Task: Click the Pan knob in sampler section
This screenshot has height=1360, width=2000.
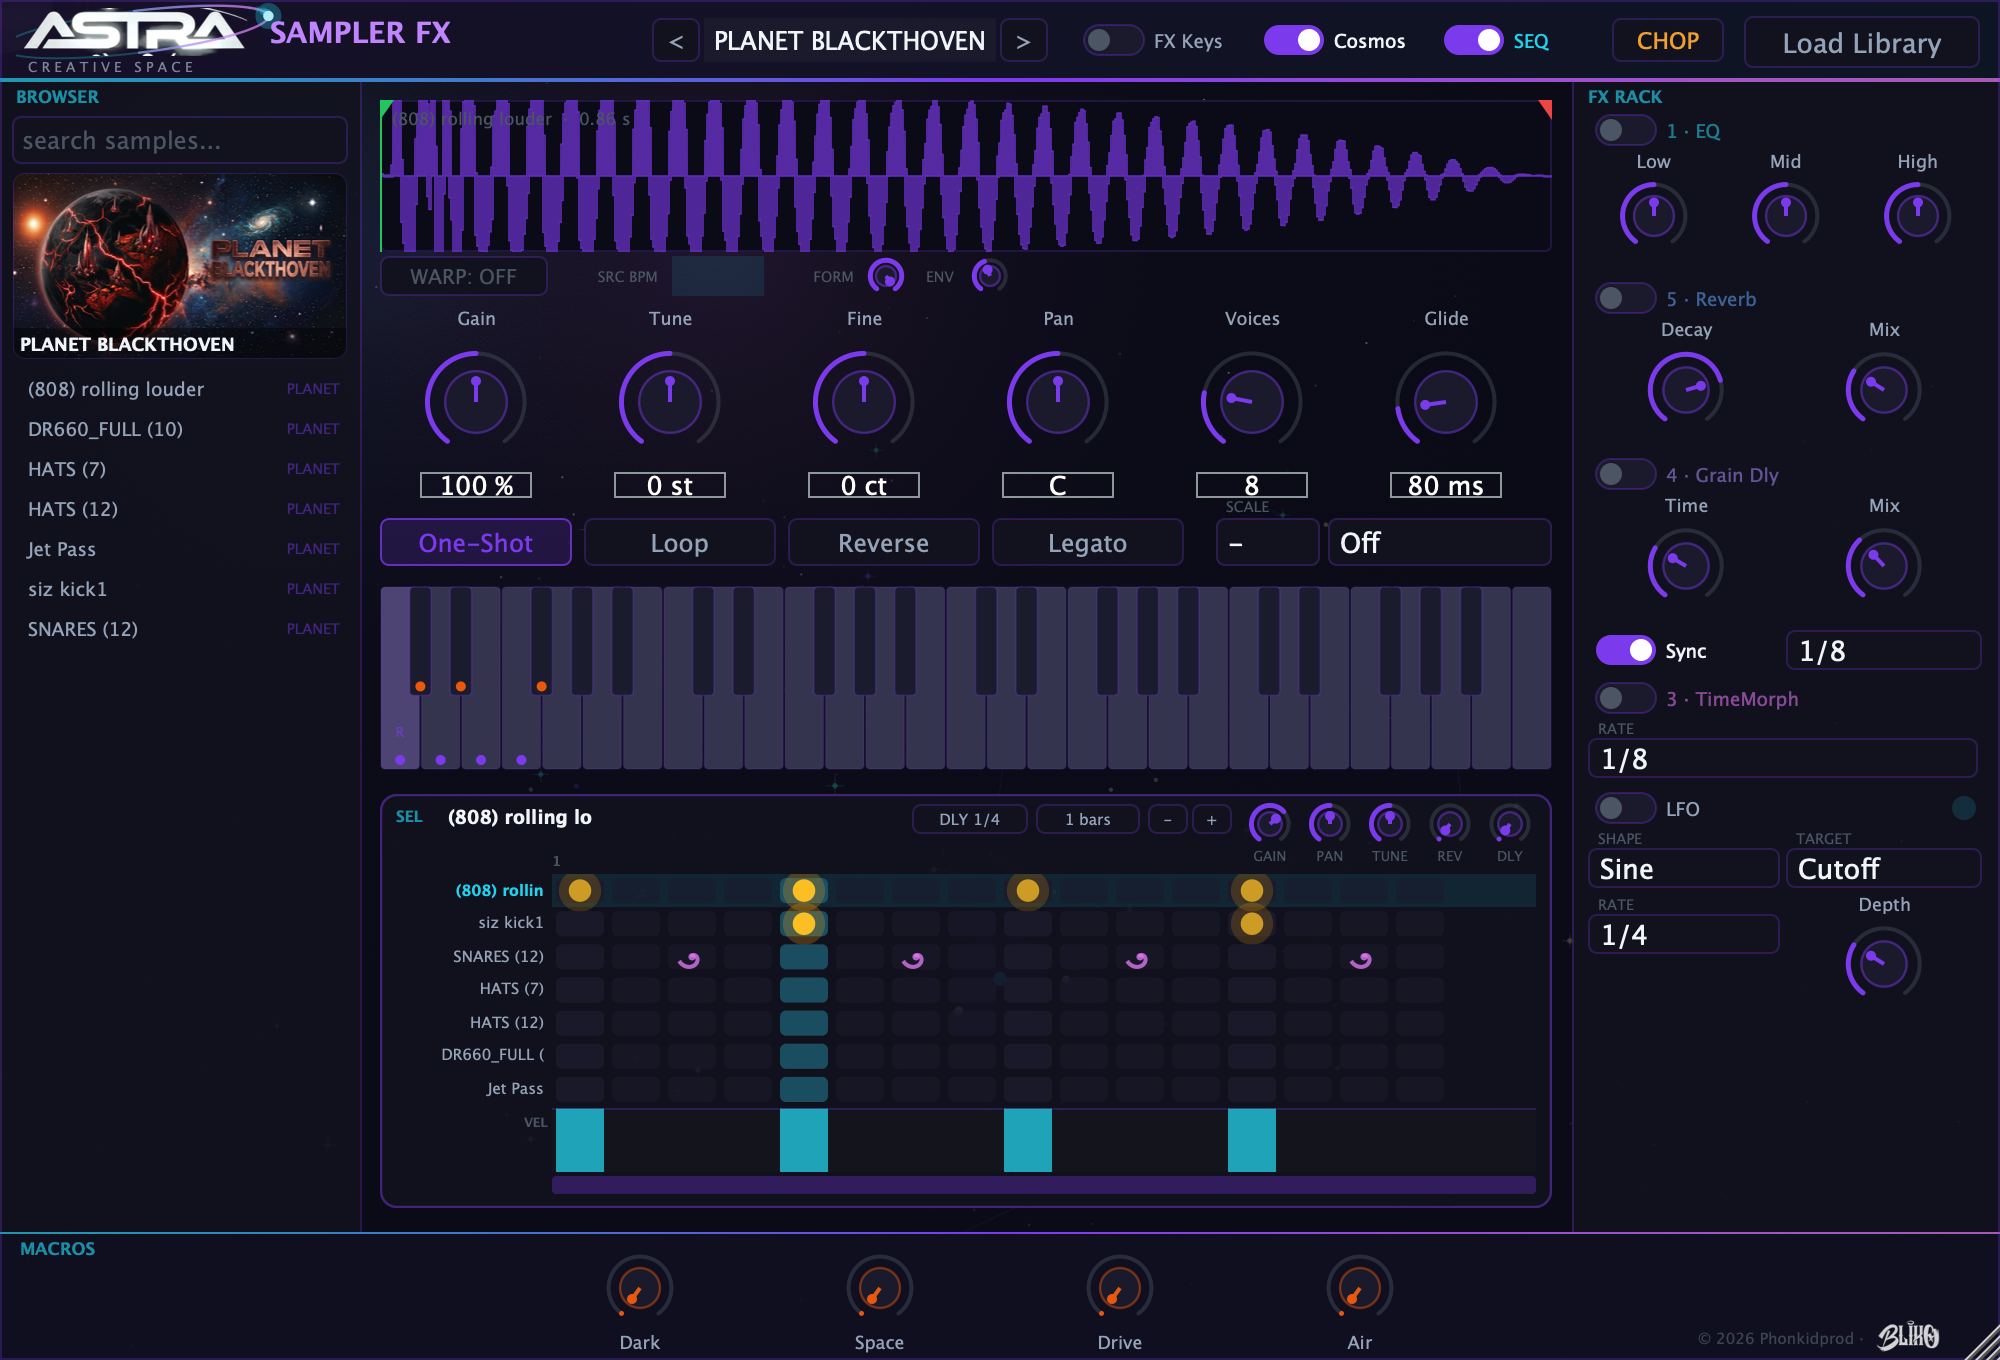Action: 1058,400
